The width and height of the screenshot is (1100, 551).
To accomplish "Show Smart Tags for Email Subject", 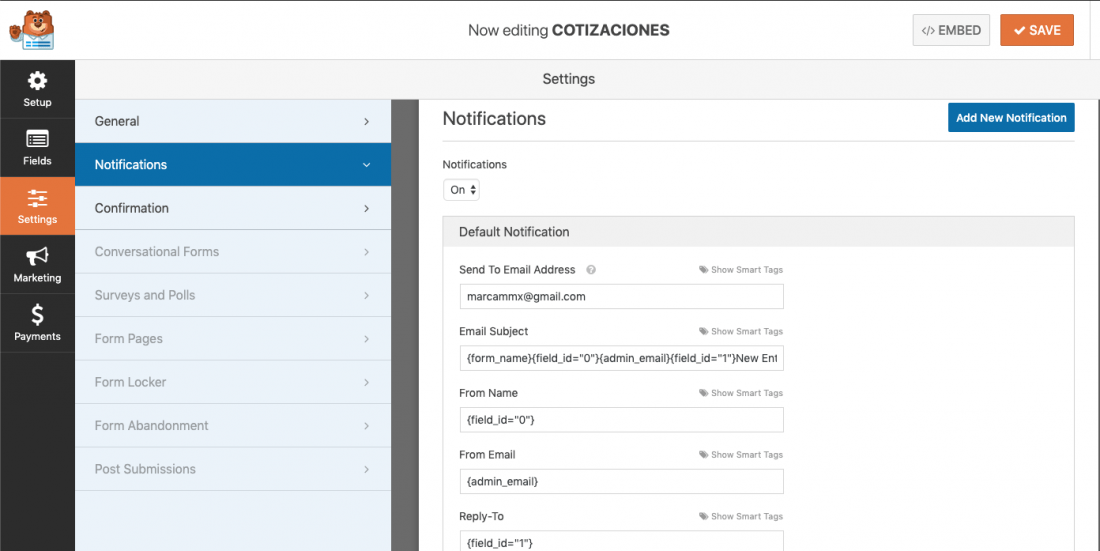I will 741,331.
